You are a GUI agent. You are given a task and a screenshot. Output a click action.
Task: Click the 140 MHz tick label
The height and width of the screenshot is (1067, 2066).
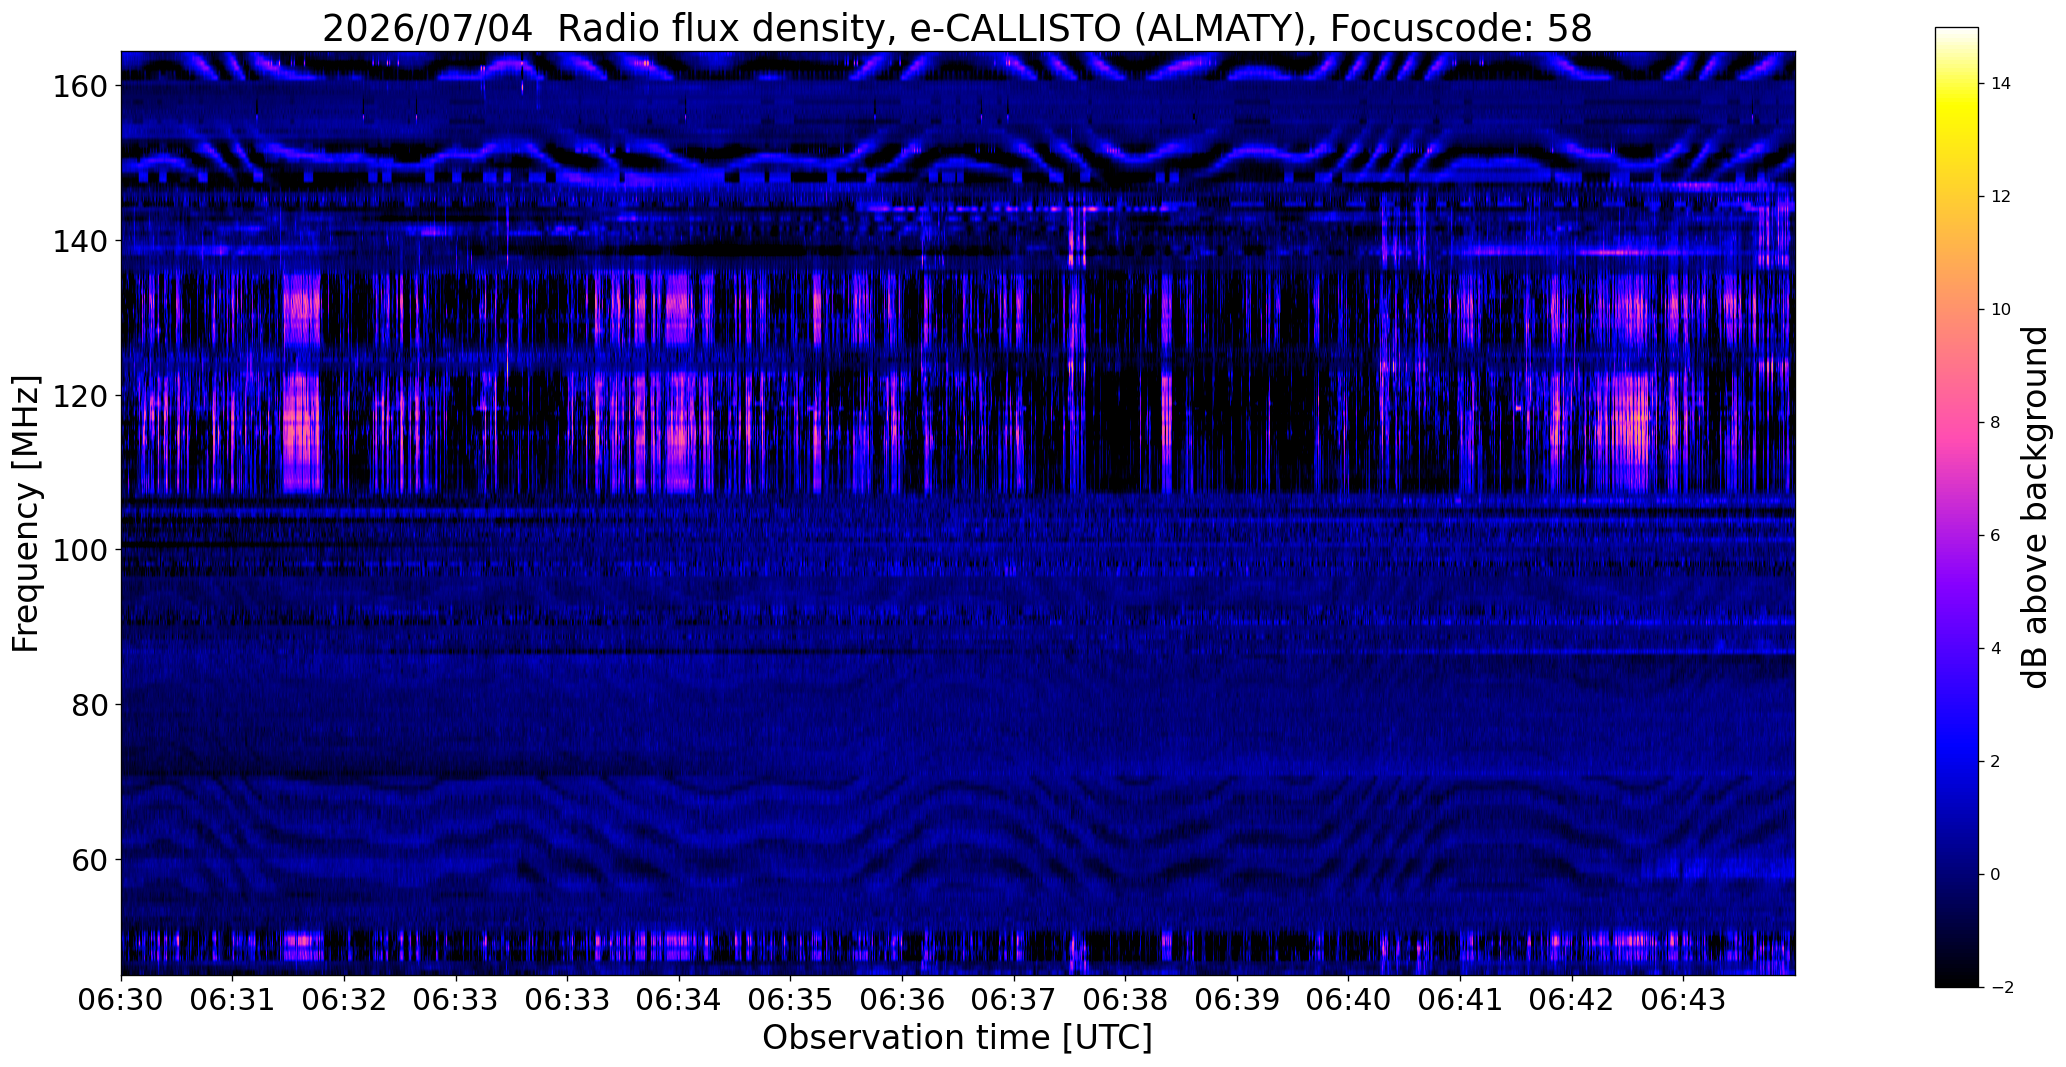[80, 241]
